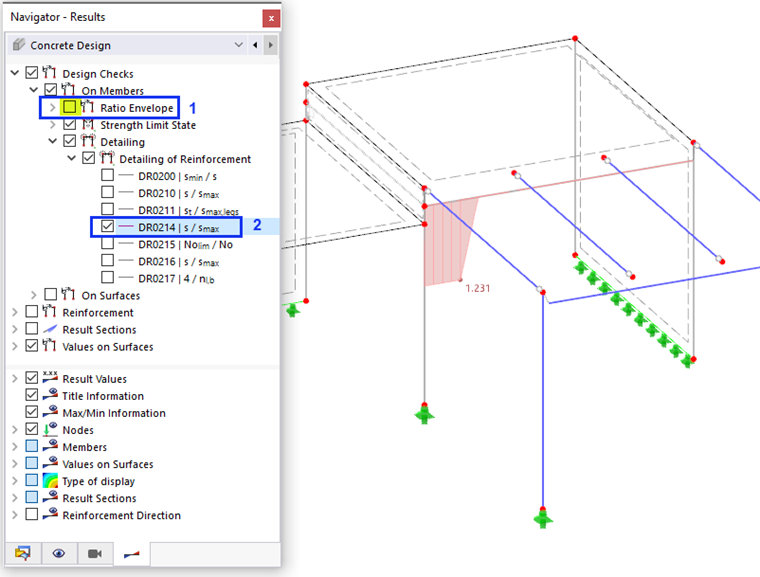Image resolution: width=760 pixels, height=577 pixels.
Task: Go to previous navigator category arrow
Action: click(255, 45)
